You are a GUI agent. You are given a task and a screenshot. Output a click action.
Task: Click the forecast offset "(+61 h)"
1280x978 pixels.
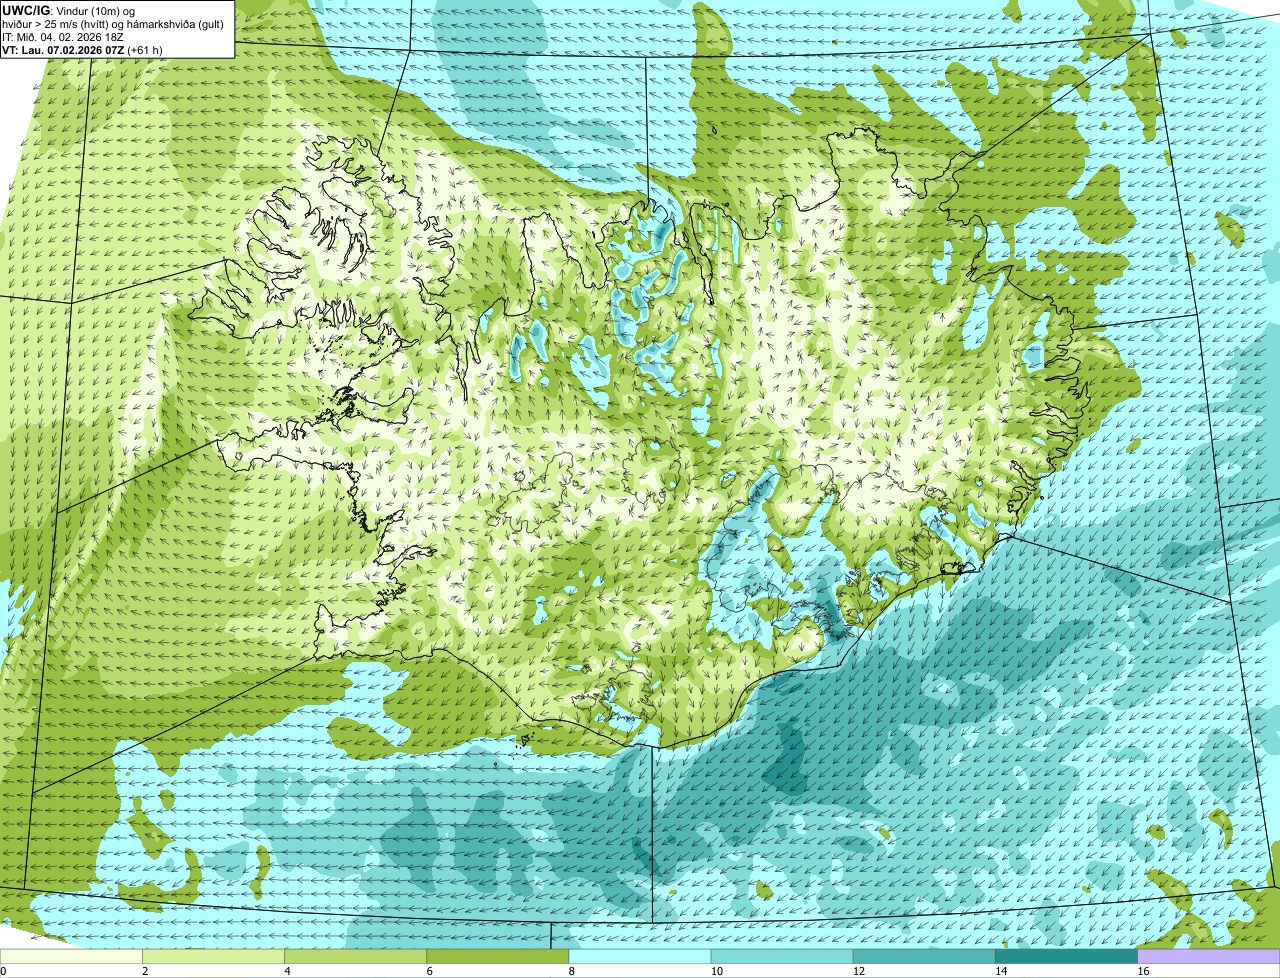click(x=145, y=50)
